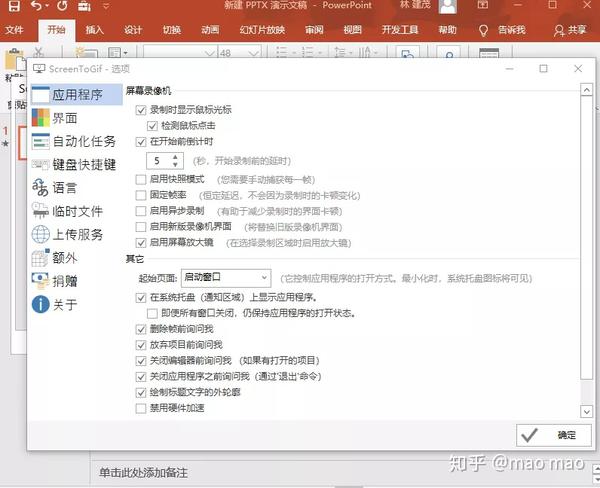600x488 pixels.
Task: Click the PowerPoint undo arrow
Action: pyautogui.click(x=36, y=6)
